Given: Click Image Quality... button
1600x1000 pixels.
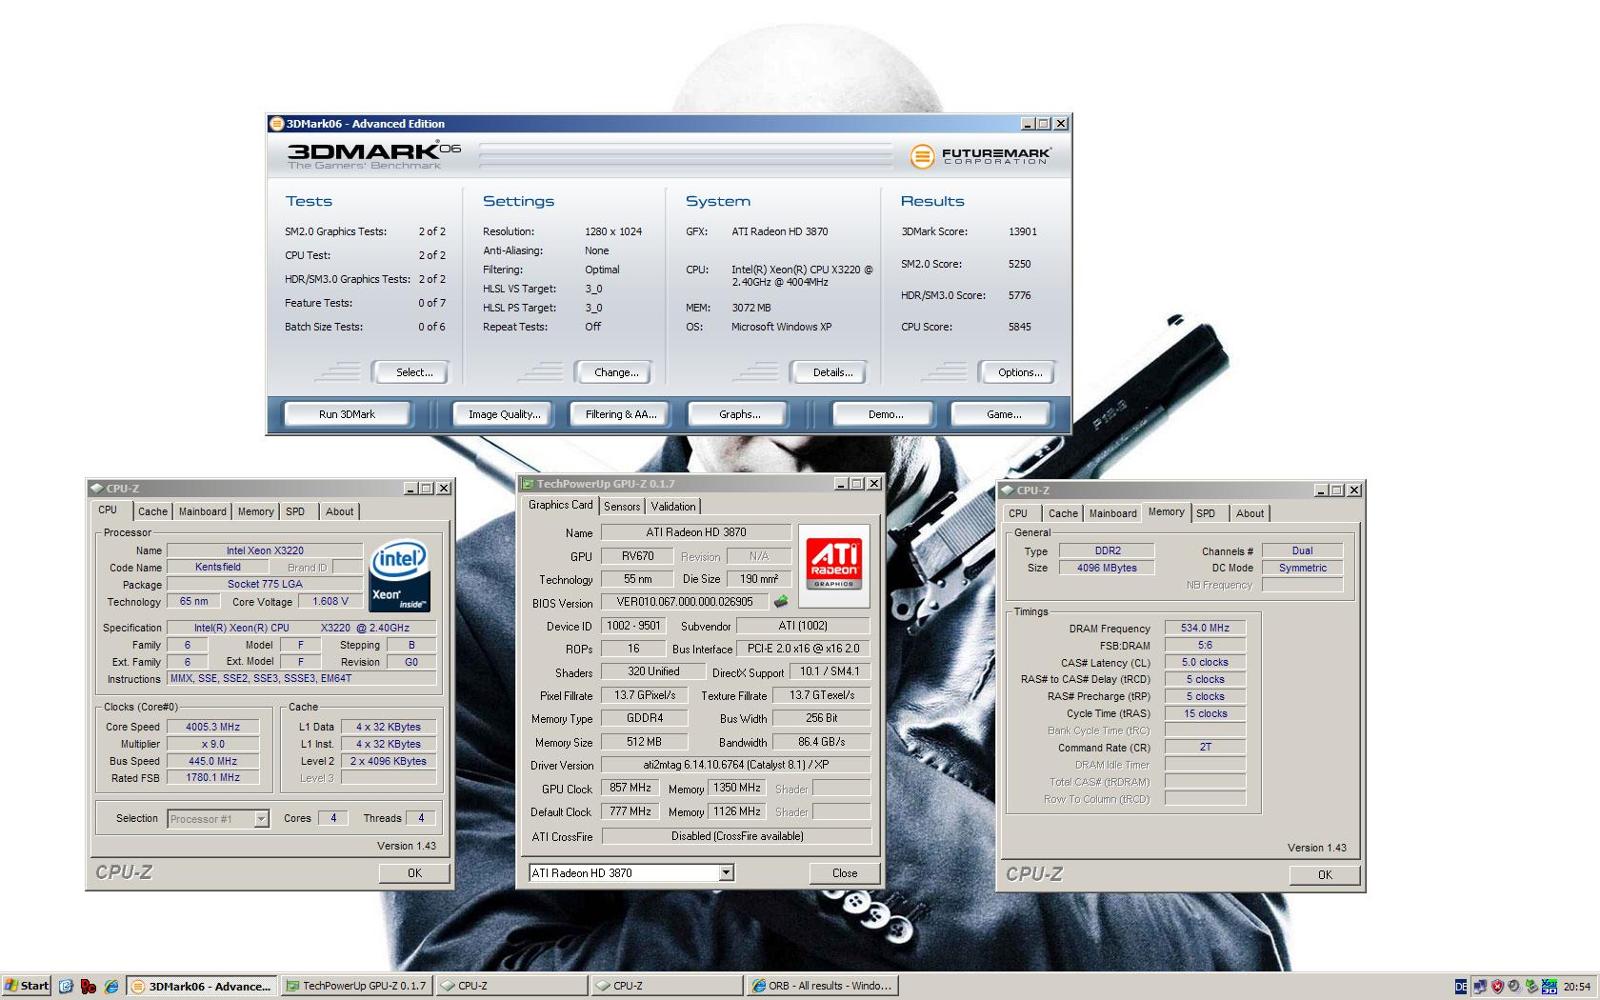Looking at the screenshot, I should click(504, 414).
